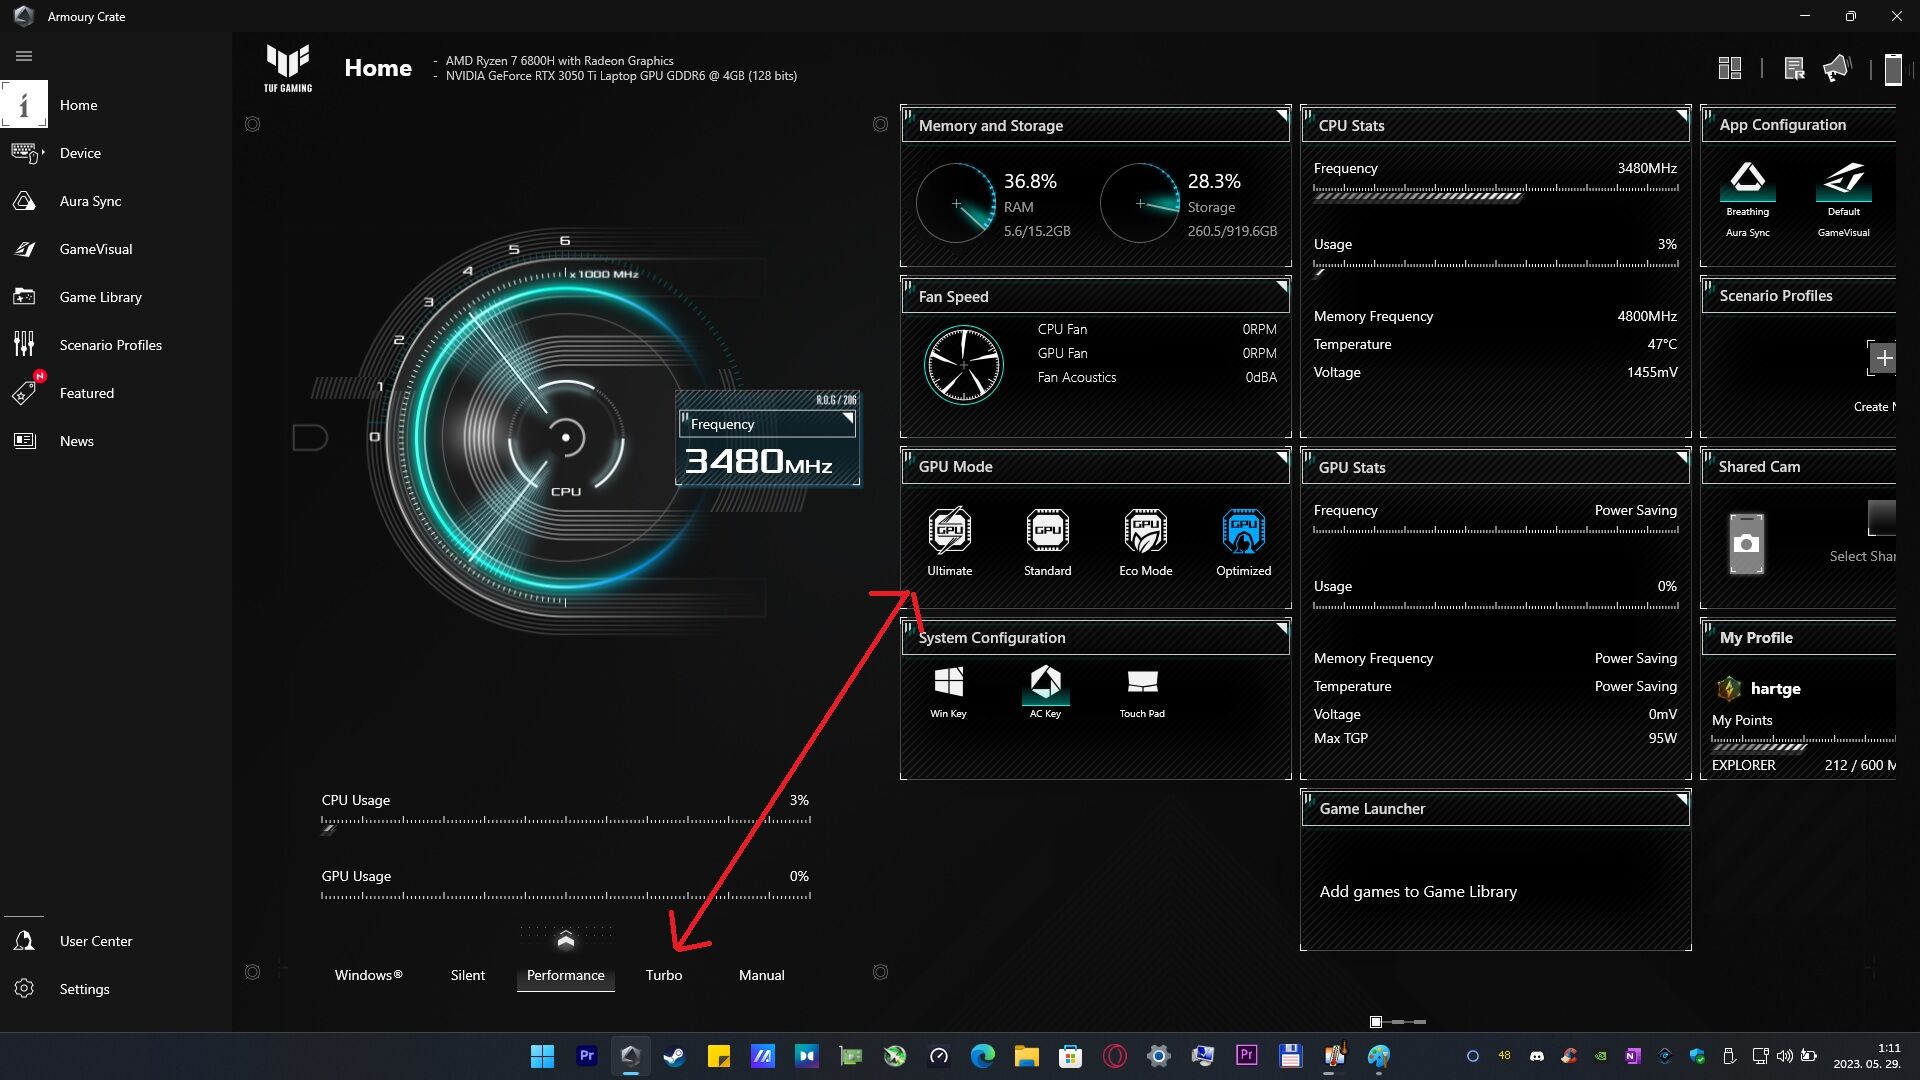Open Frequency dropdown on CPU gauge
This screenshot has height=1080, width=1920.
(767, 424)
